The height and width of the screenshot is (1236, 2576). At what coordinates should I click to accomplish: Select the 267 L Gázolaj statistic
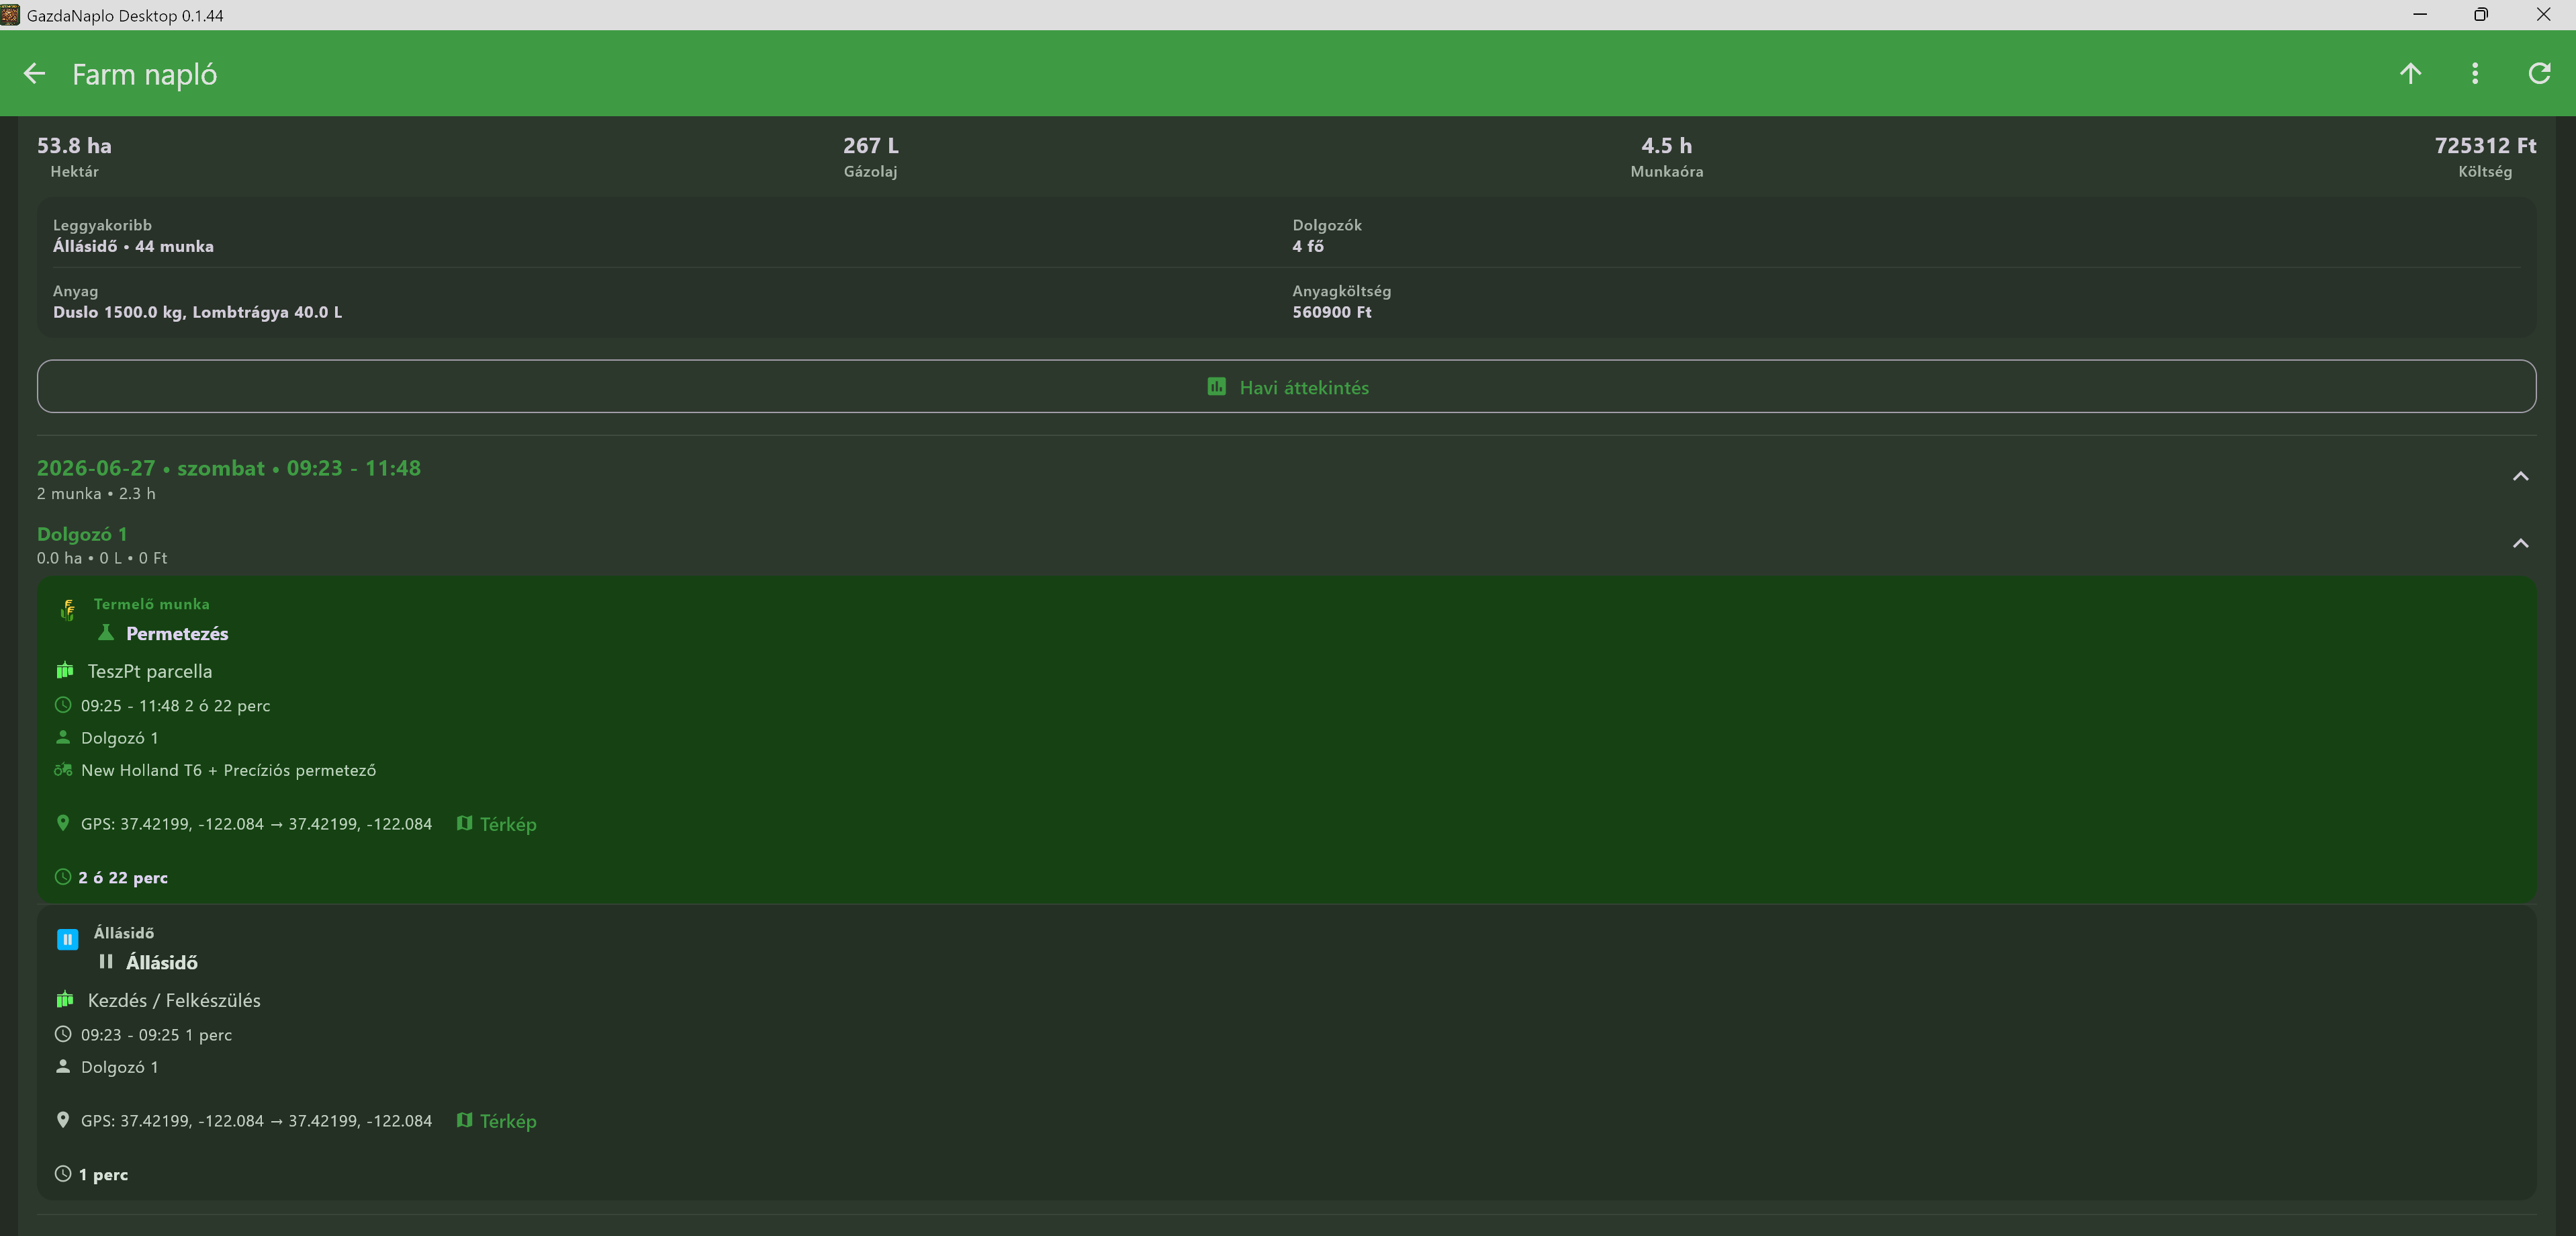coord(870,157)
